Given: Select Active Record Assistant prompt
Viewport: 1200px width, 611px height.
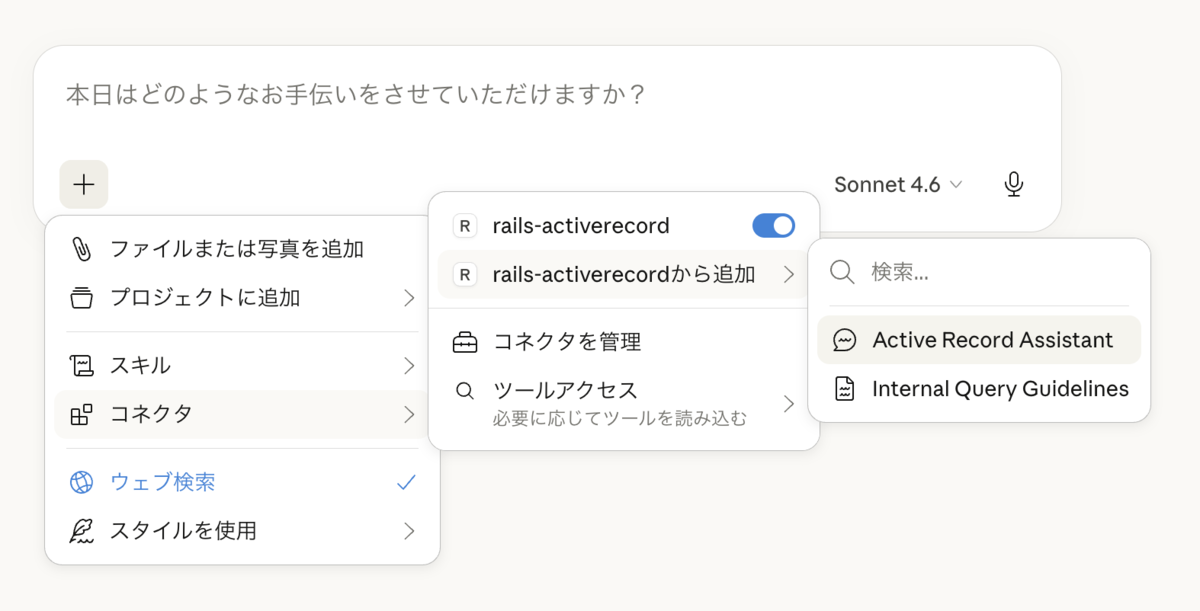Looking at the screenshot, I should pyautogui.click(x=979, y=340).
